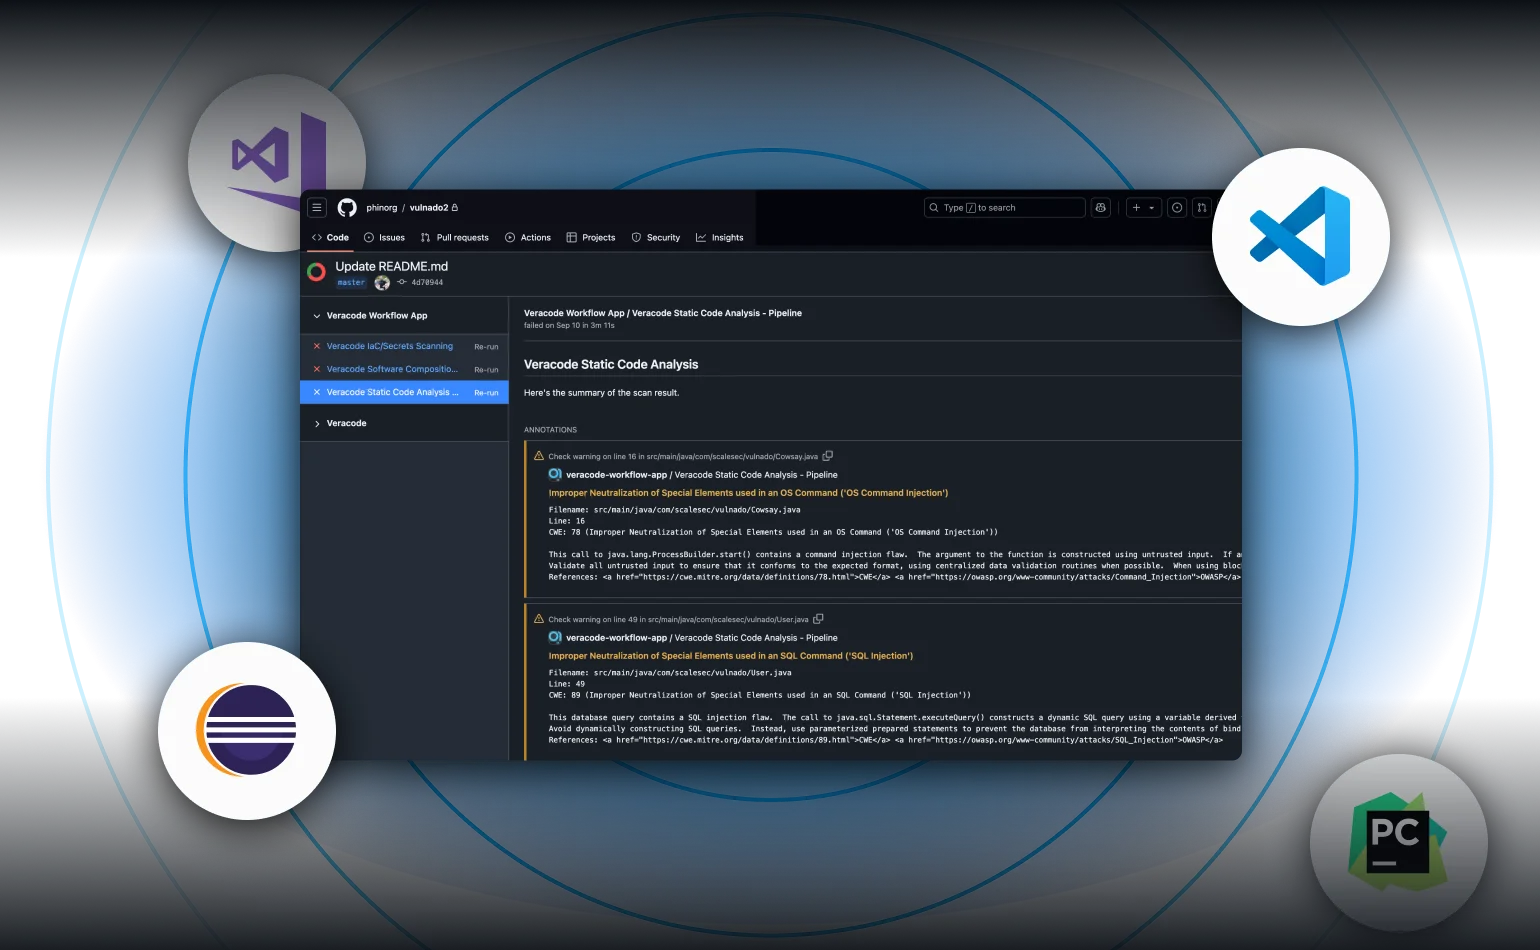Collapse the Veracode Workflow App section

click(318, 315)
